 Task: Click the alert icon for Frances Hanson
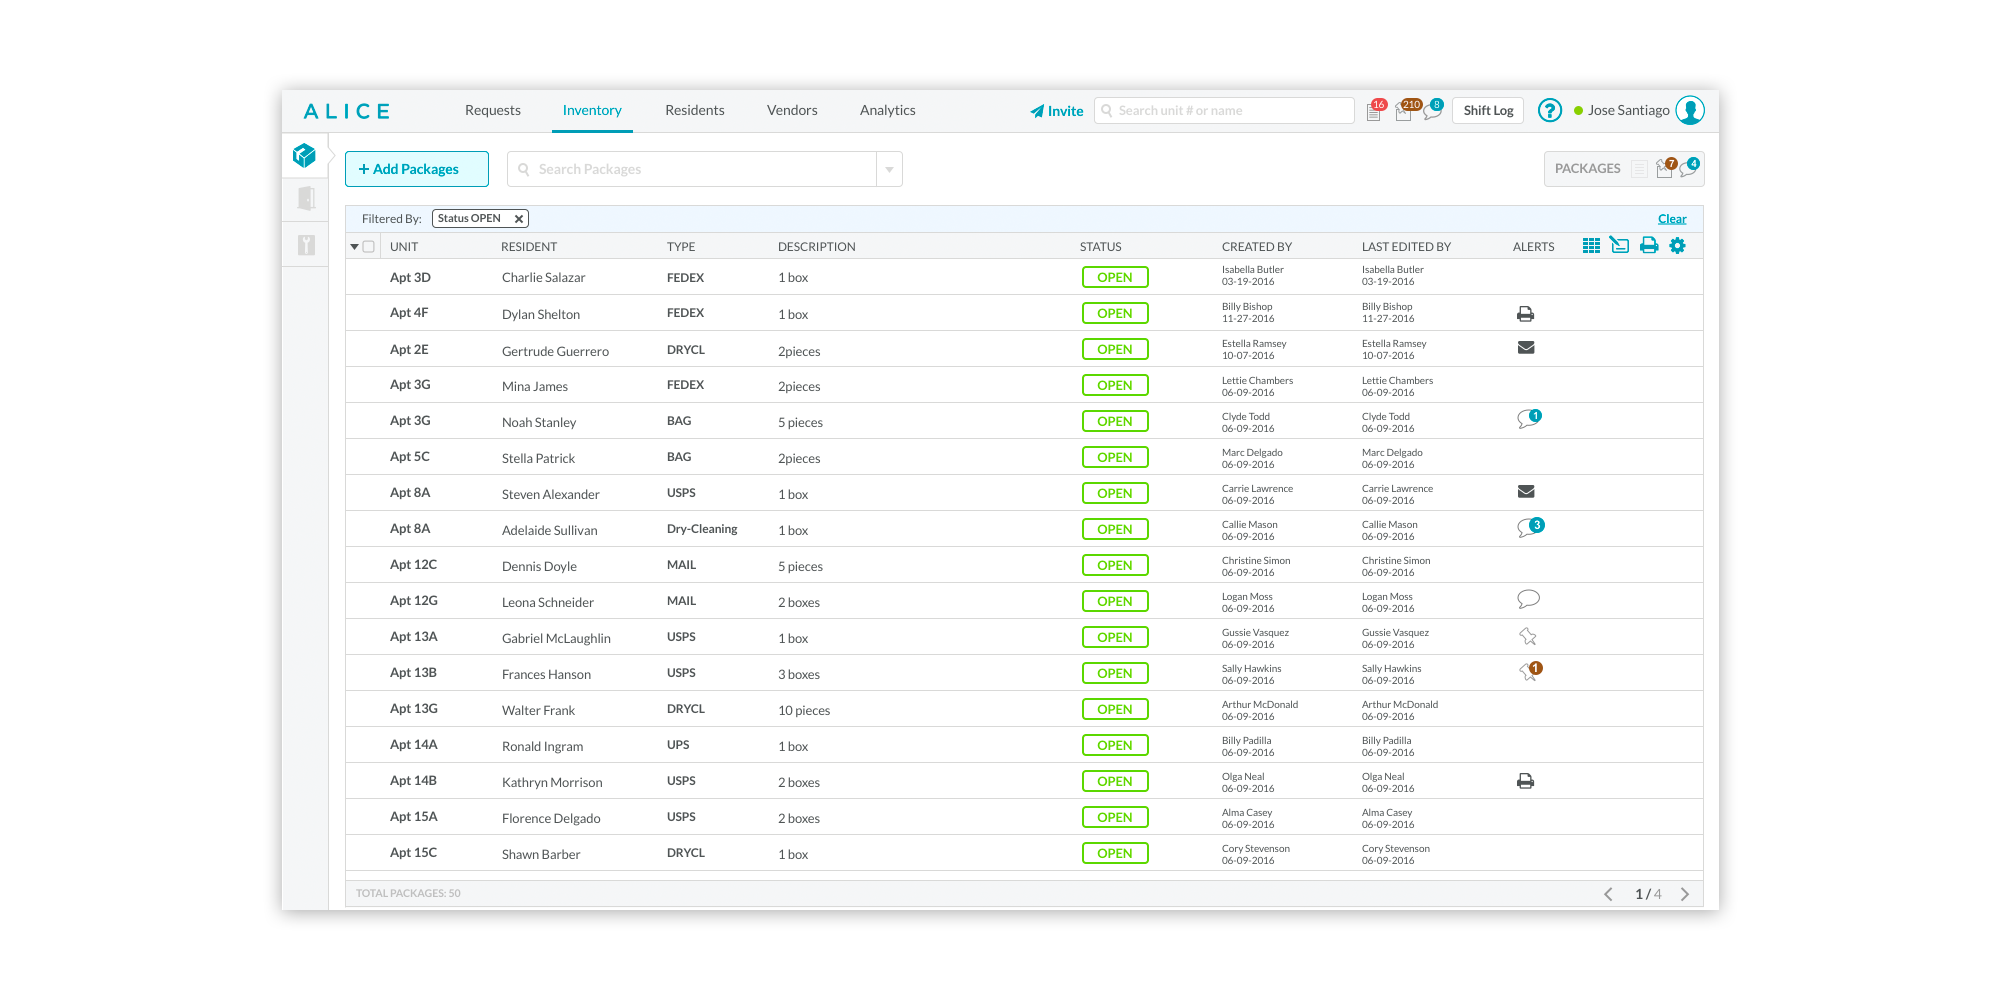point(1530,671)
